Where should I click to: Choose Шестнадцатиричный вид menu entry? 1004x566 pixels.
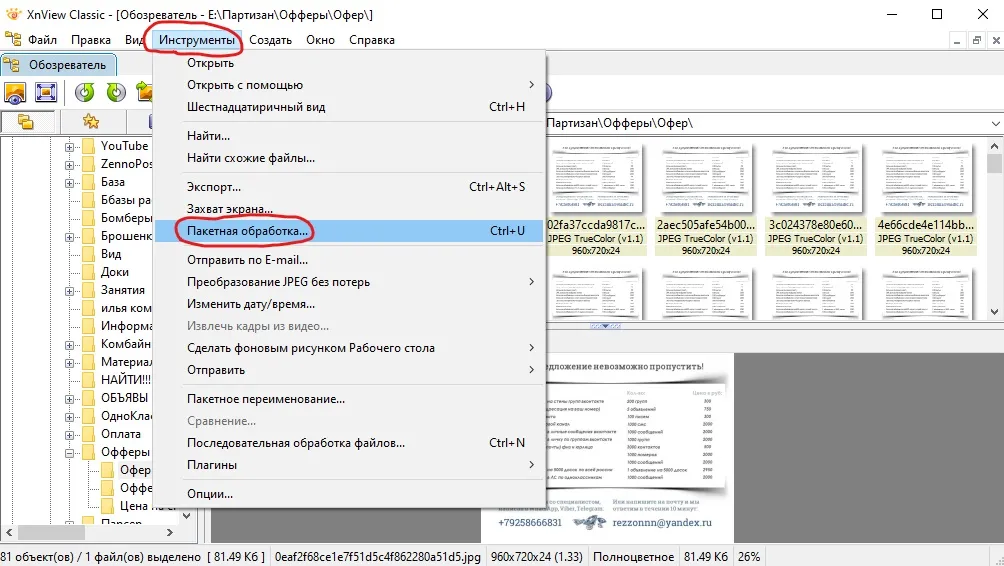pyautogui.click(x=350, y=107)
